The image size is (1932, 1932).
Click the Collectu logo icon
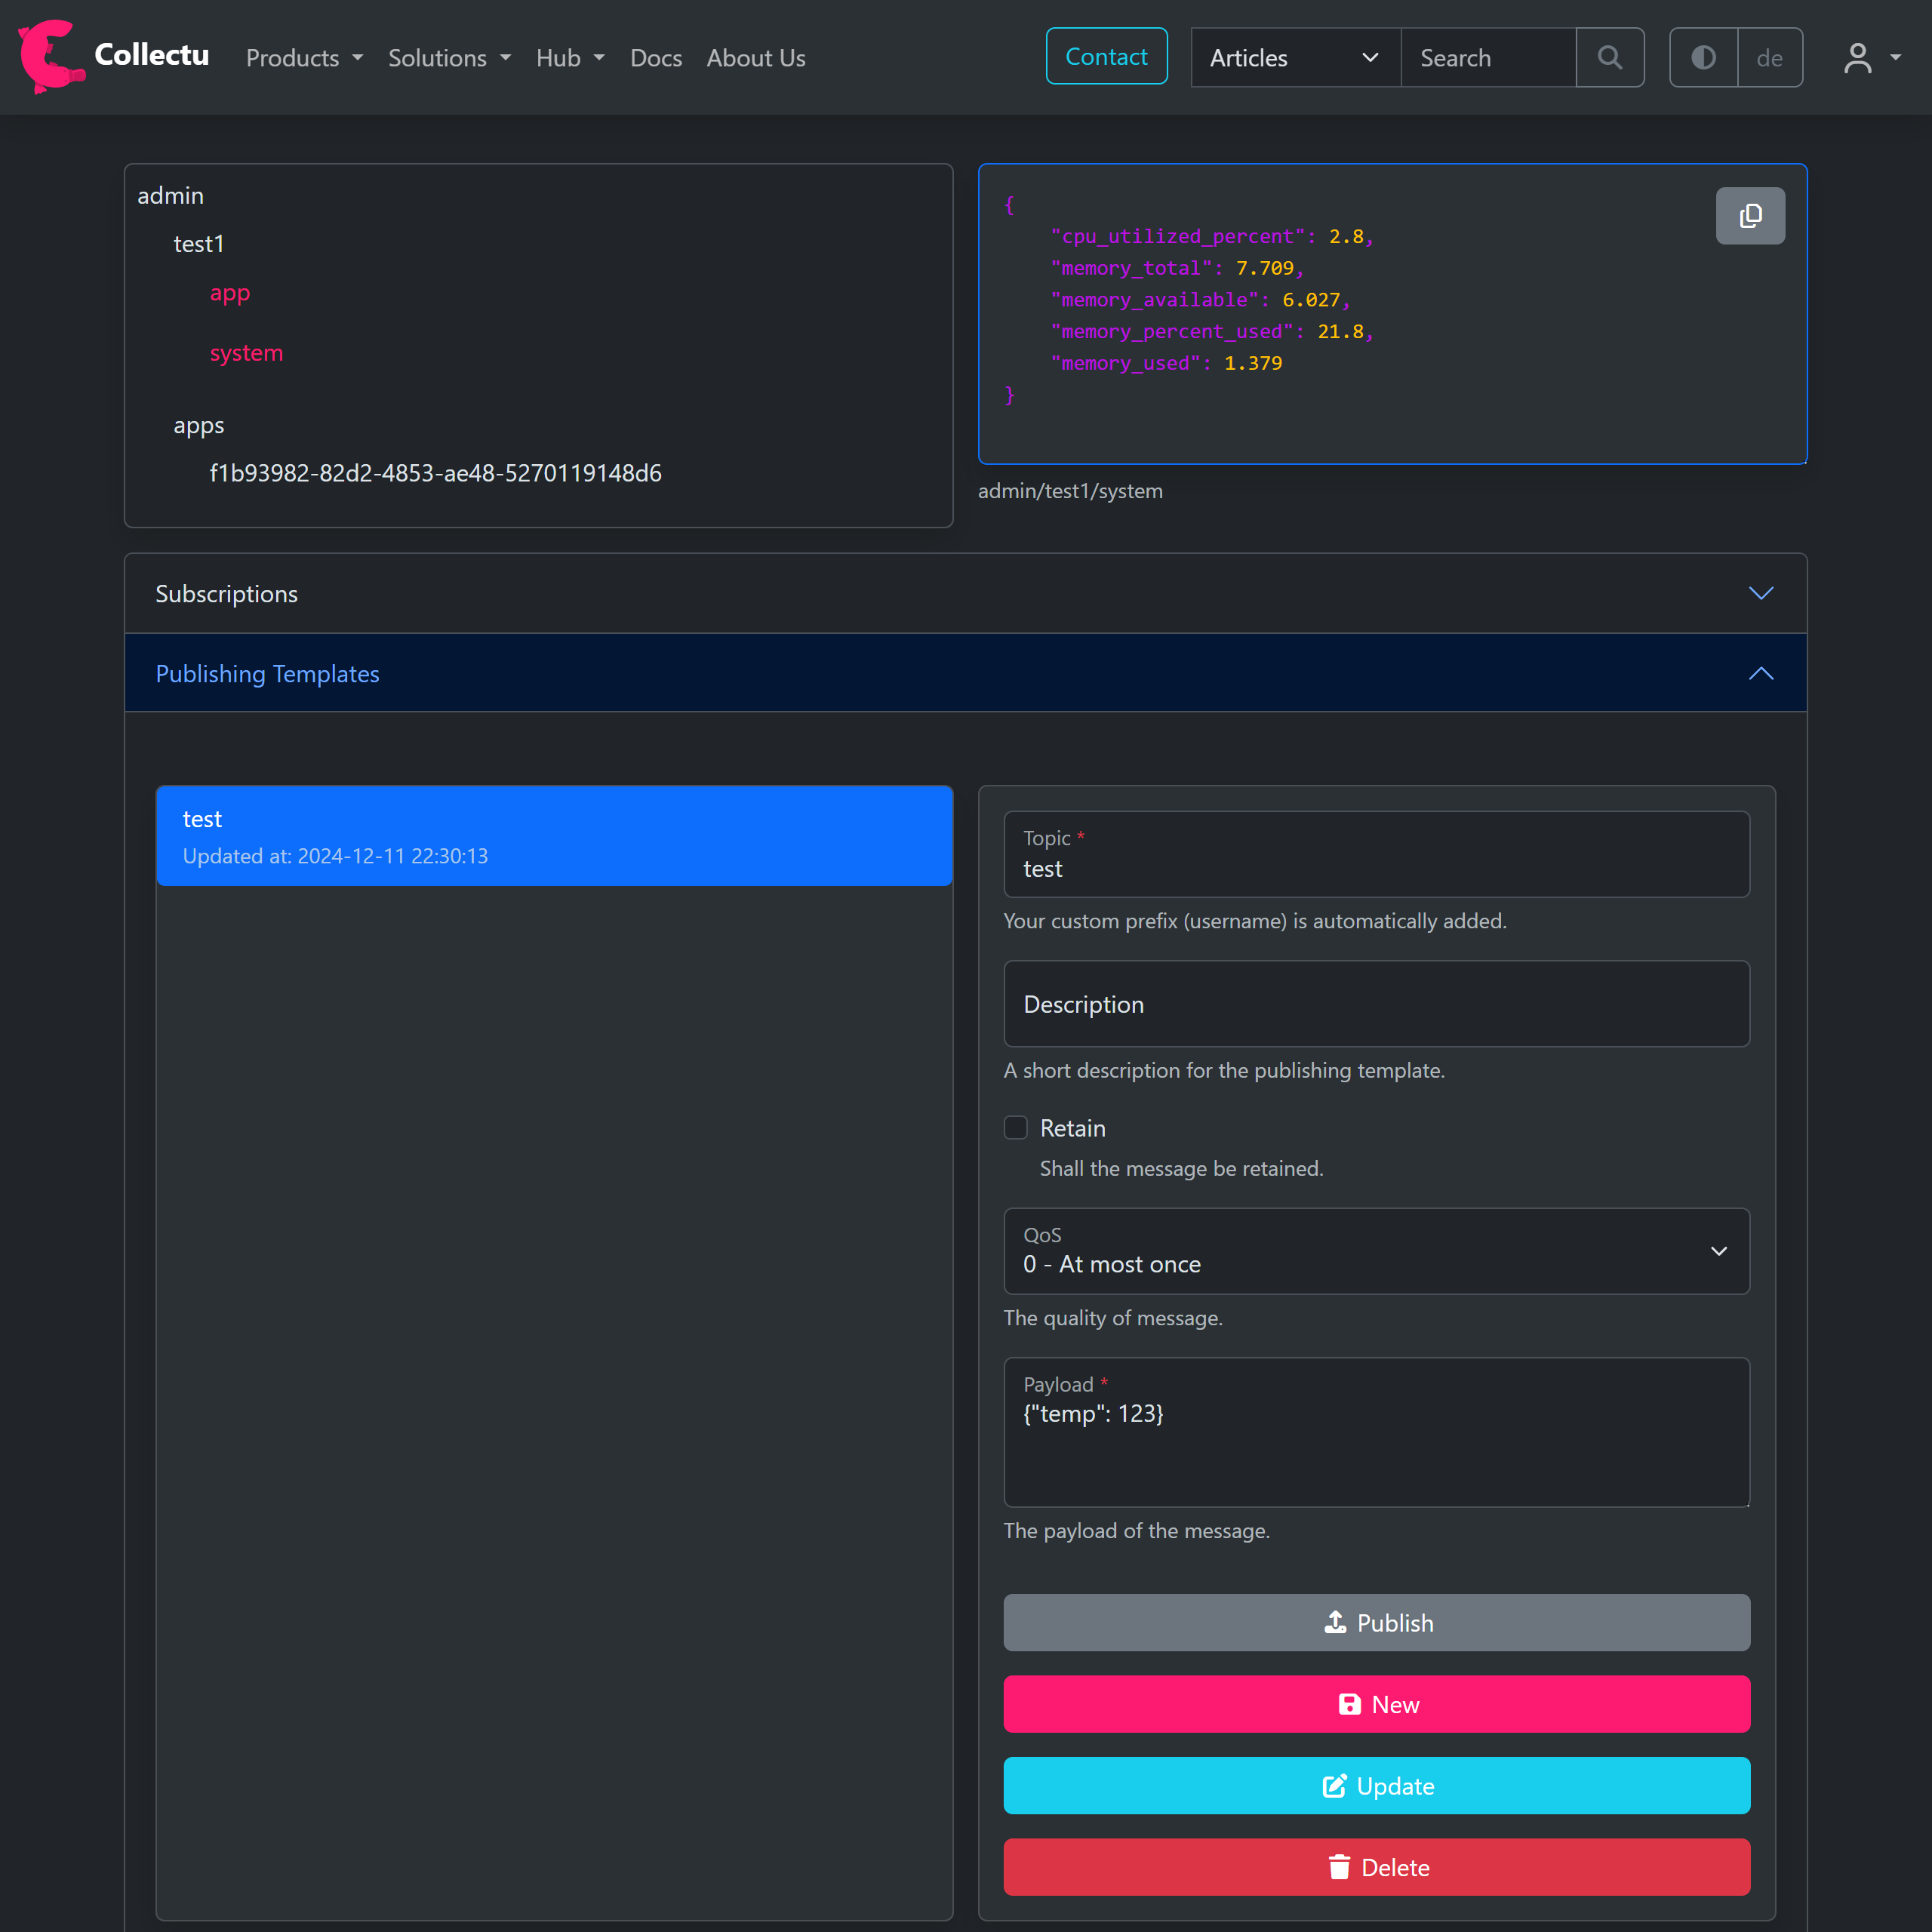coord(52,57)
